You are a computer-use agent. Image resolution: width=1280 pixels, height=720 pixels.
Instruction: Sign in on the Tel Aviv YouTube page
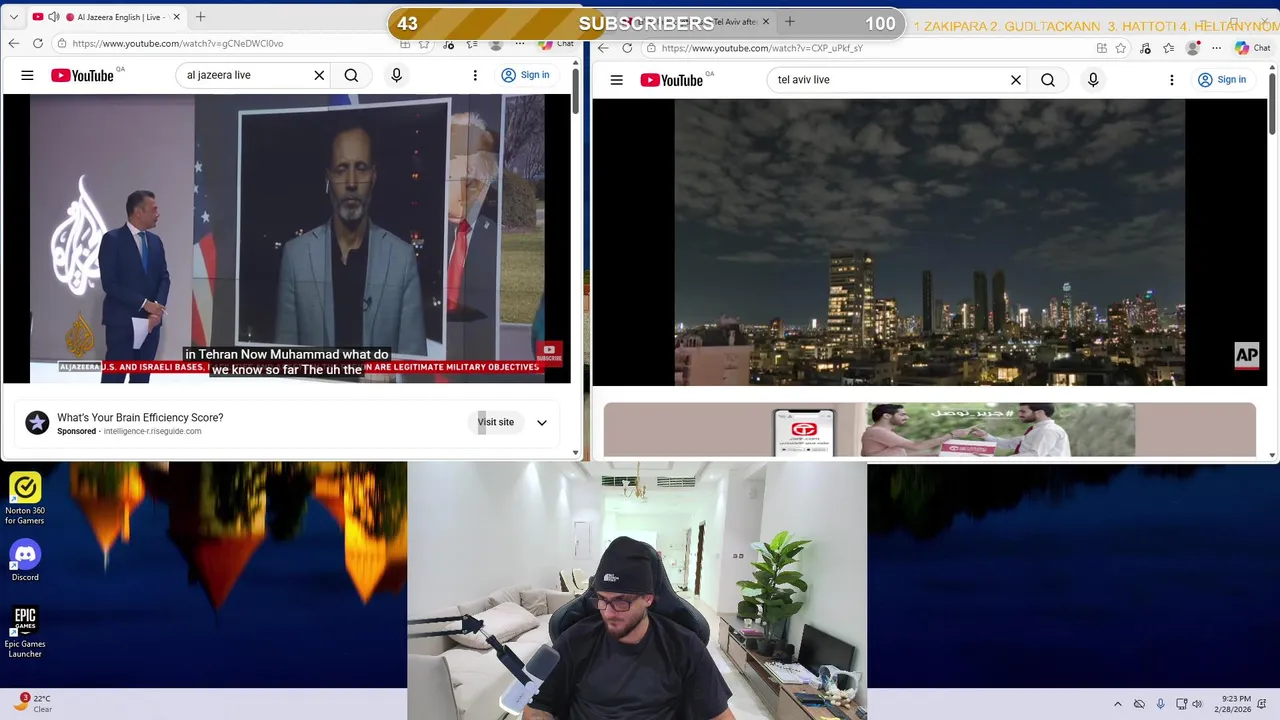coord(1222,80)
